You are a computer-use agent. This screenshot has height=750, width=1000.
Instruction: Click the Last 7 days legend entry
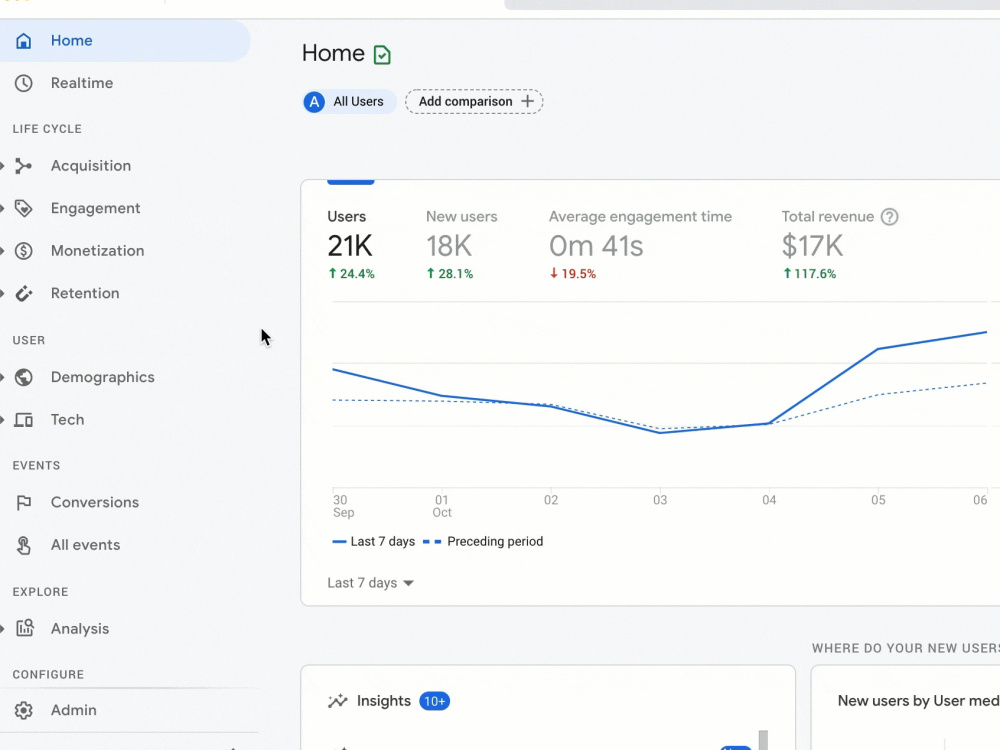374,541
